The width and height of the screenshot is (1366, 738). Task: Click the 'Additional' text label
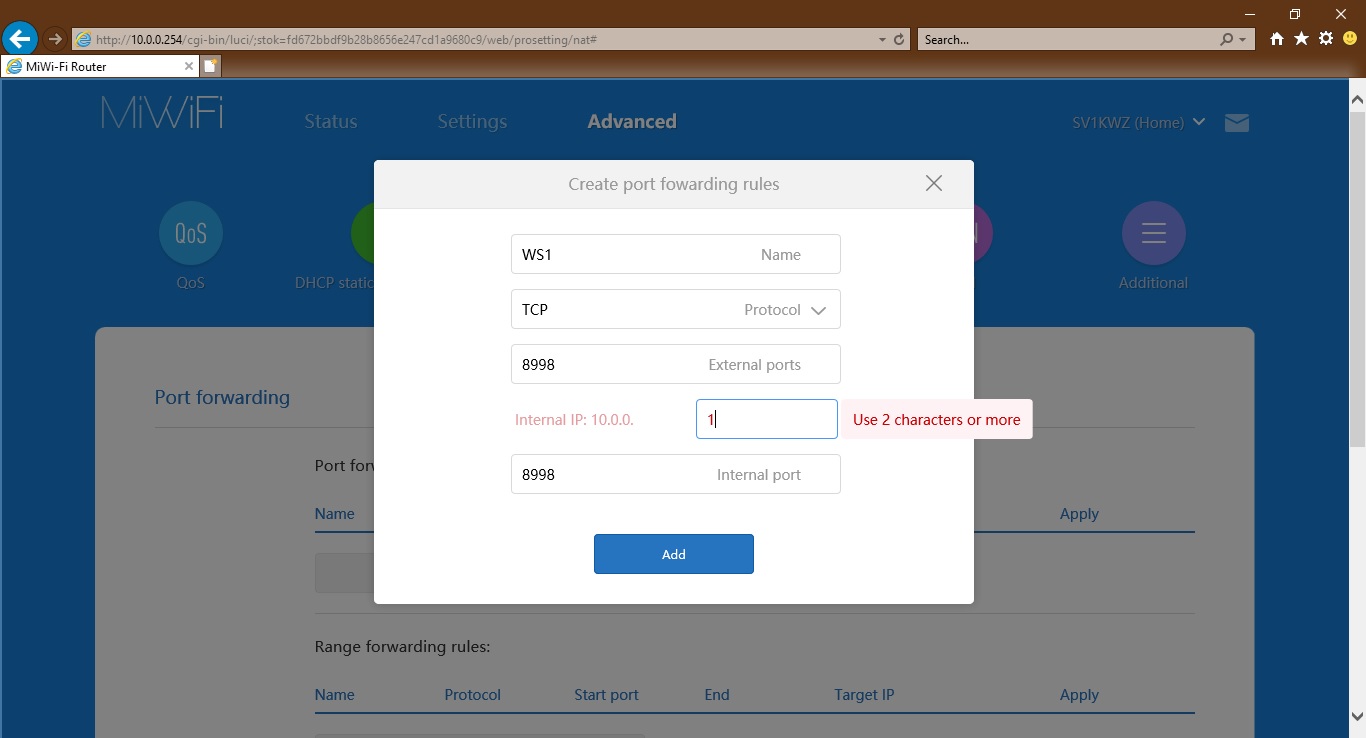coord(1153,283)
